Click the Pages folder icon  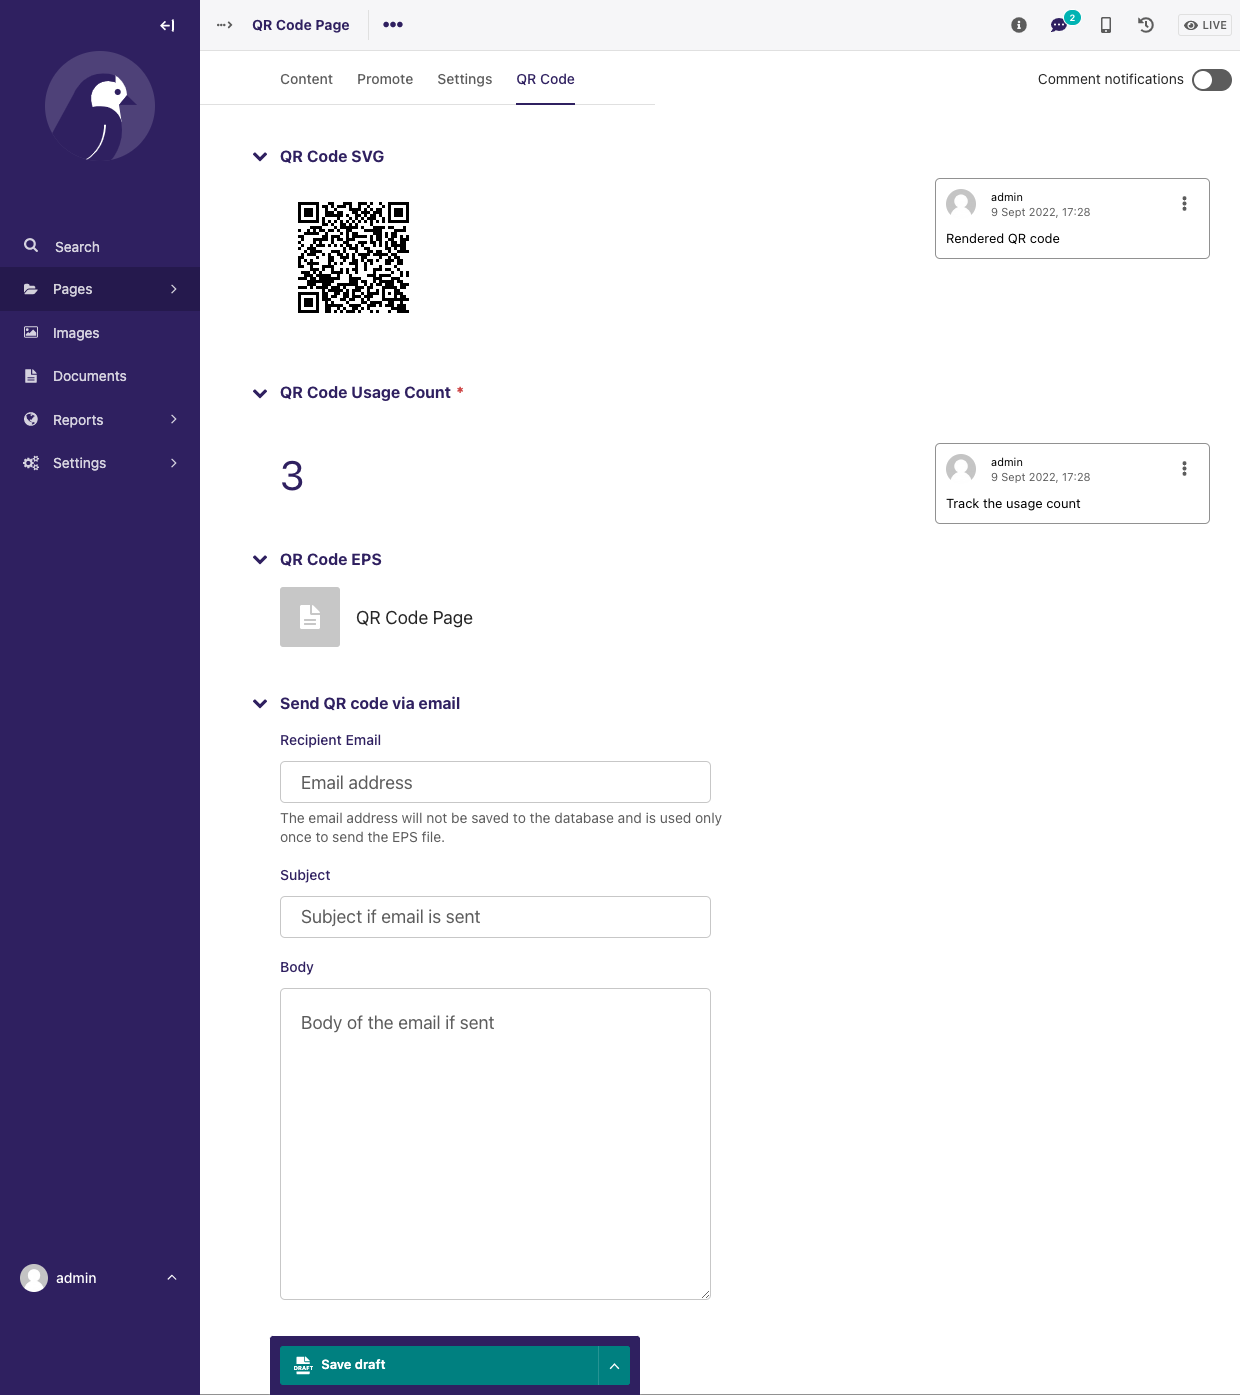31,289
